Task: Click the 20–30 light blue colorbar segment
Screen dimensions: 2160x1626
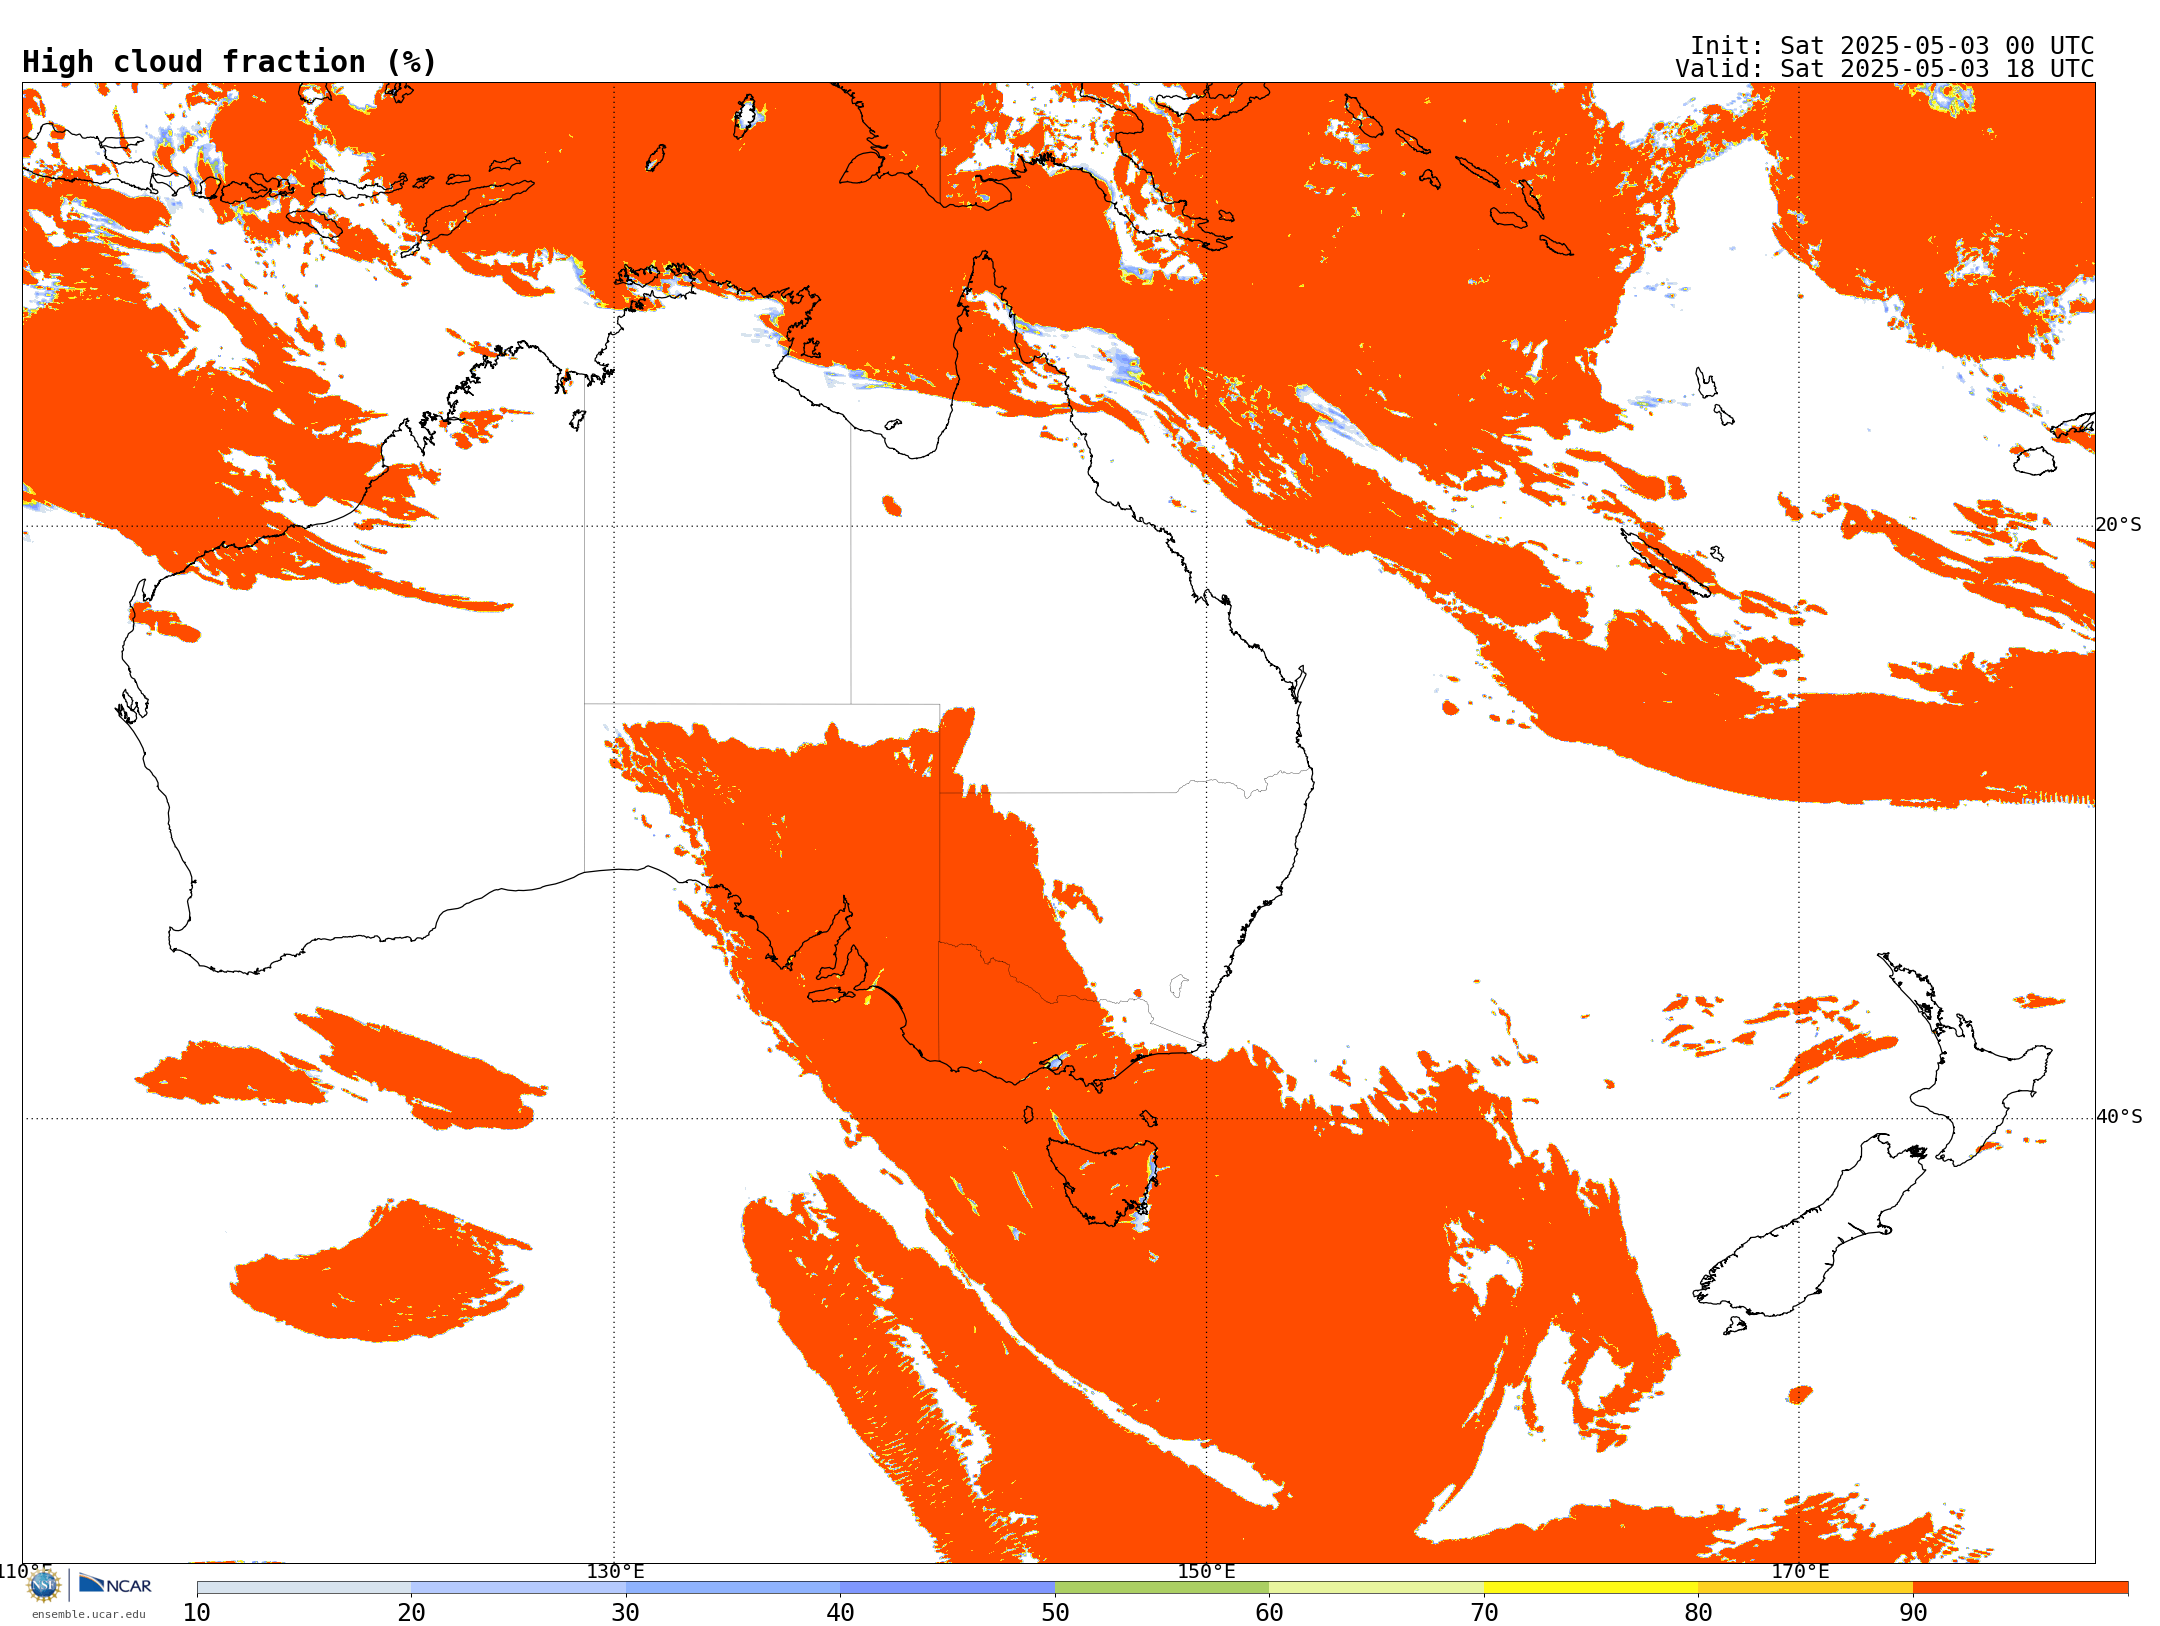Action: tap(518, 1588)
